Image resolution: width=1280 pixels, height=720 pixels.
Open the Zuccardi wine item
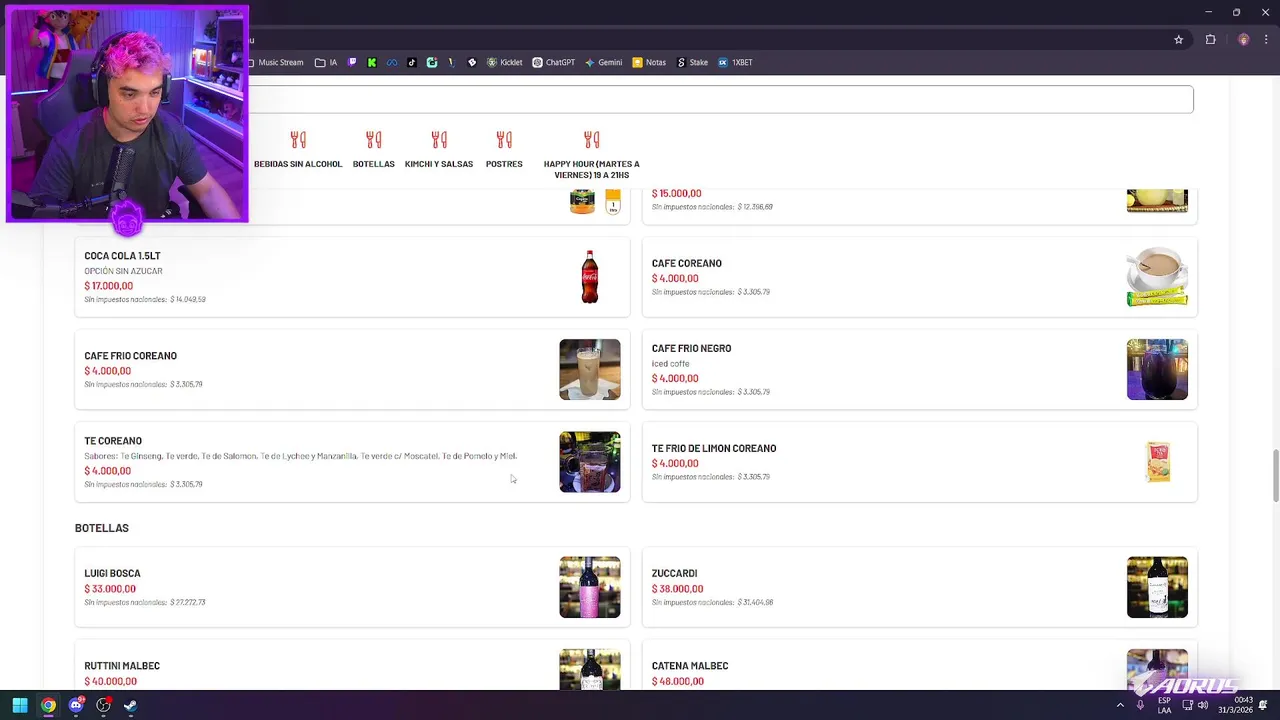(919, 587)
